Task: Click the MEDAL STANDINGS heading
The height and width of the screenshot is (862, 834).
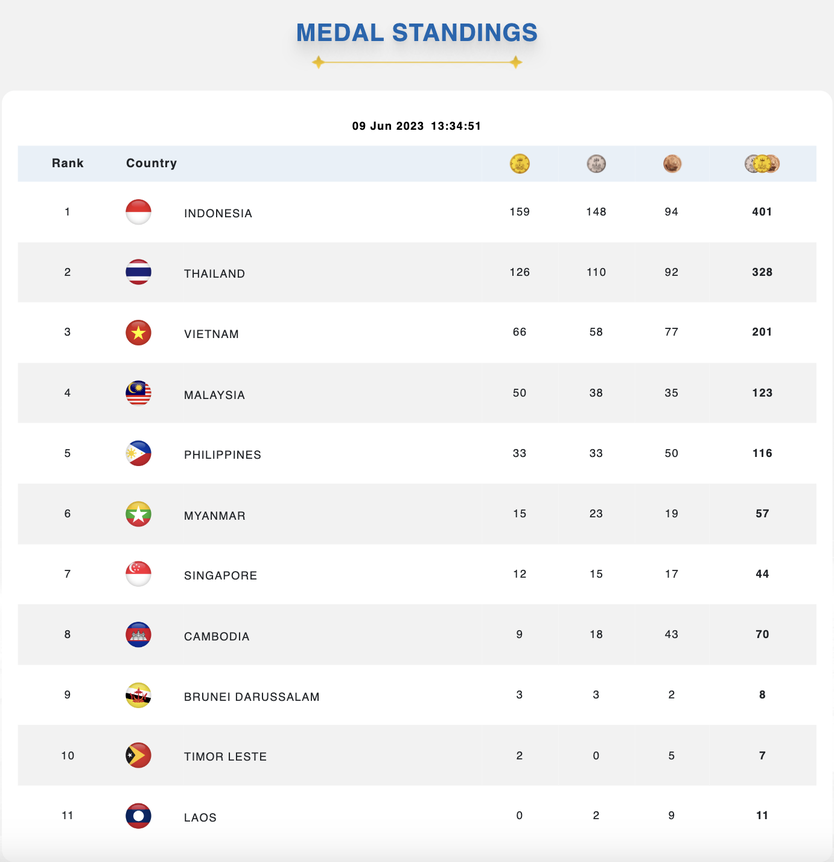Action: (417, 32)
